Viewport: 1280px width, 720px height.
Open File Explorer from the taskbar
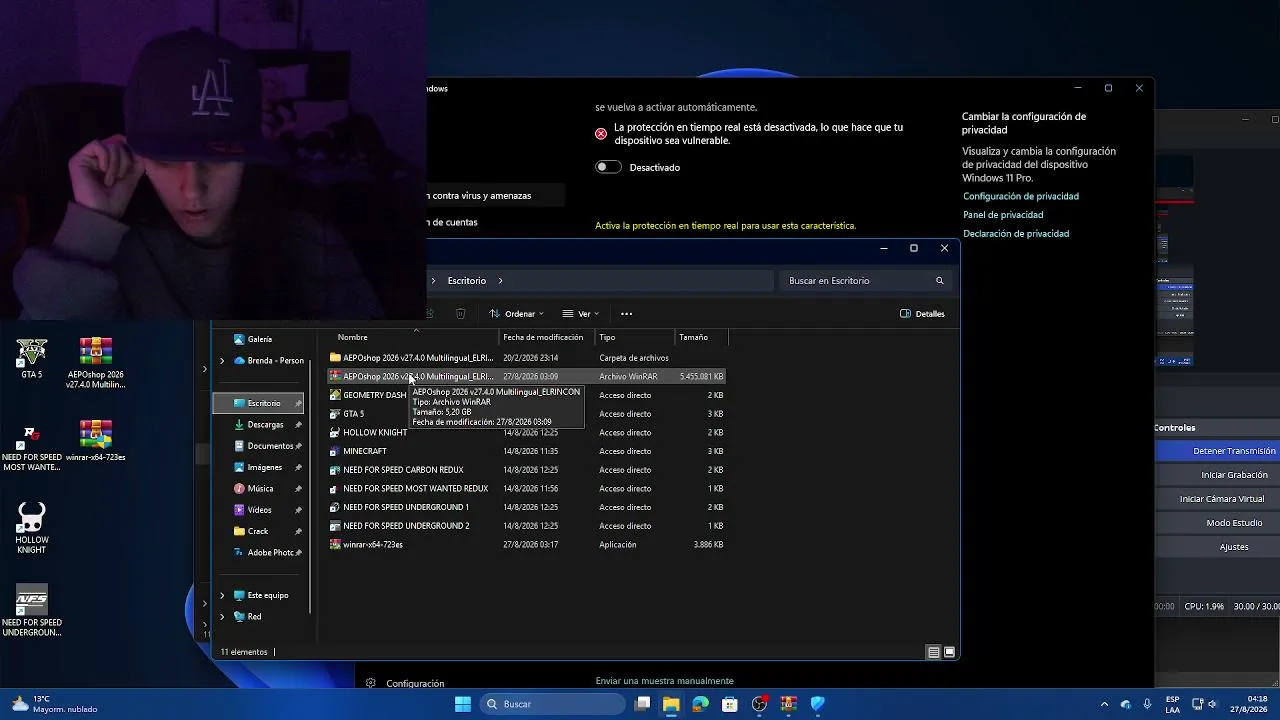[671, 704]
